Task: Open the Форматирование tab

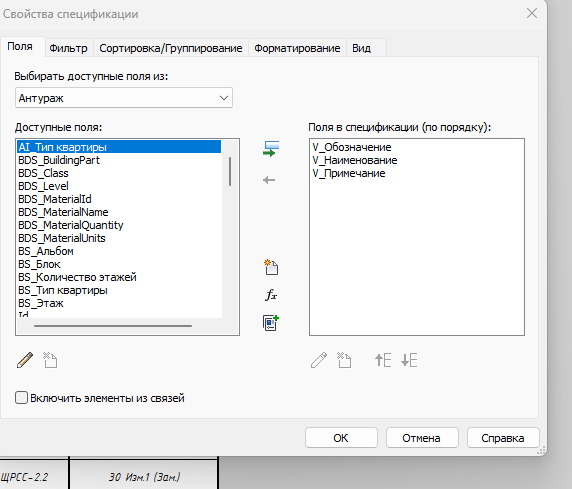Action: point(297,48)
